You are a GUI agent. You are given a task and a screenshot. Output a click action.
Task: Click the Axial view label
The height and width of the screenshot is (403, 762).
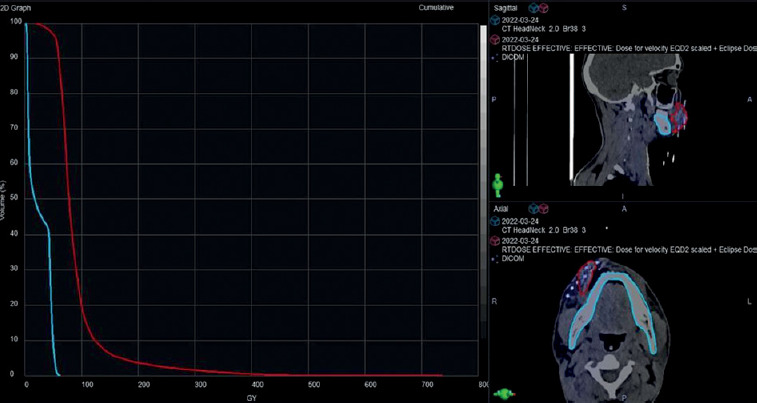click(500, 209)
